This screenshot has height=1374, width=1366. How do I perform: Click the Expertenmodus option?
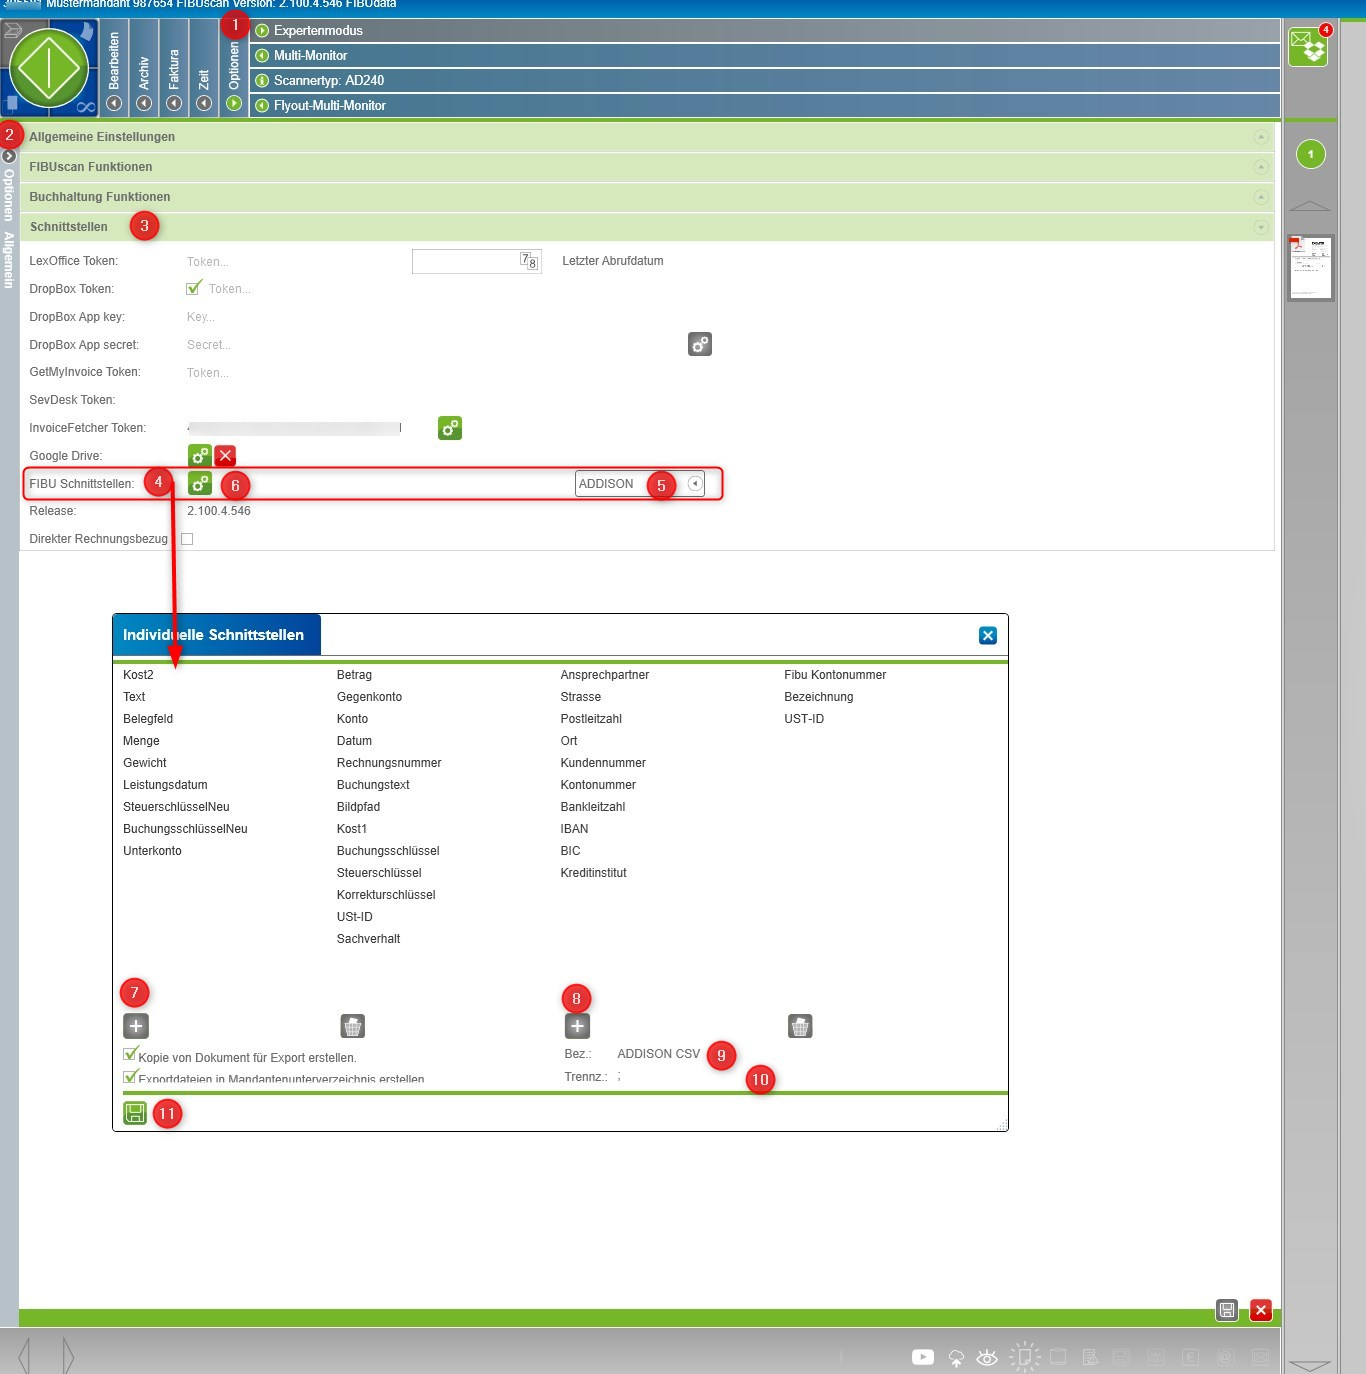[x=318, y=31]
